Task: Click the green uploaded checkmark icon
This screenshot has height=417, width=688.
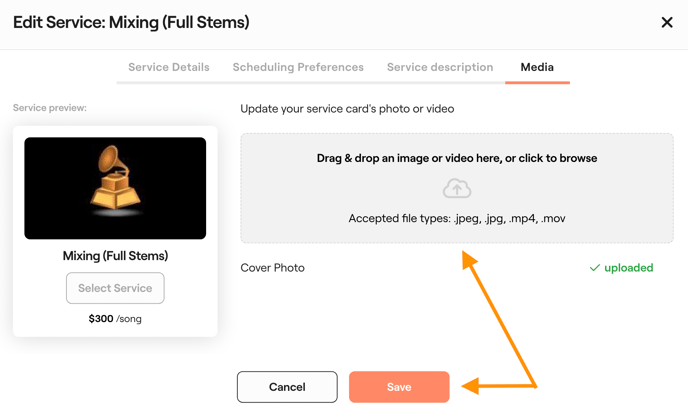Action: click(x=595, y=268)
